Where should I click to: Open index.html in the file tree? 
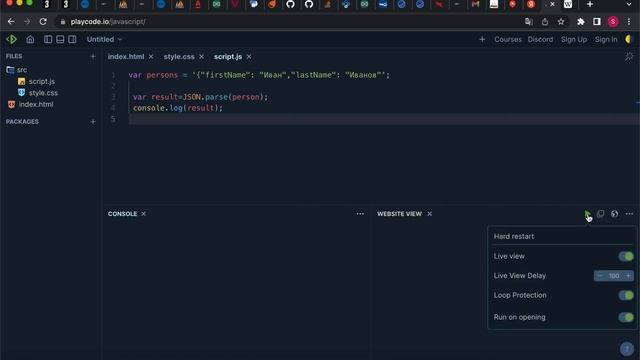31,104
